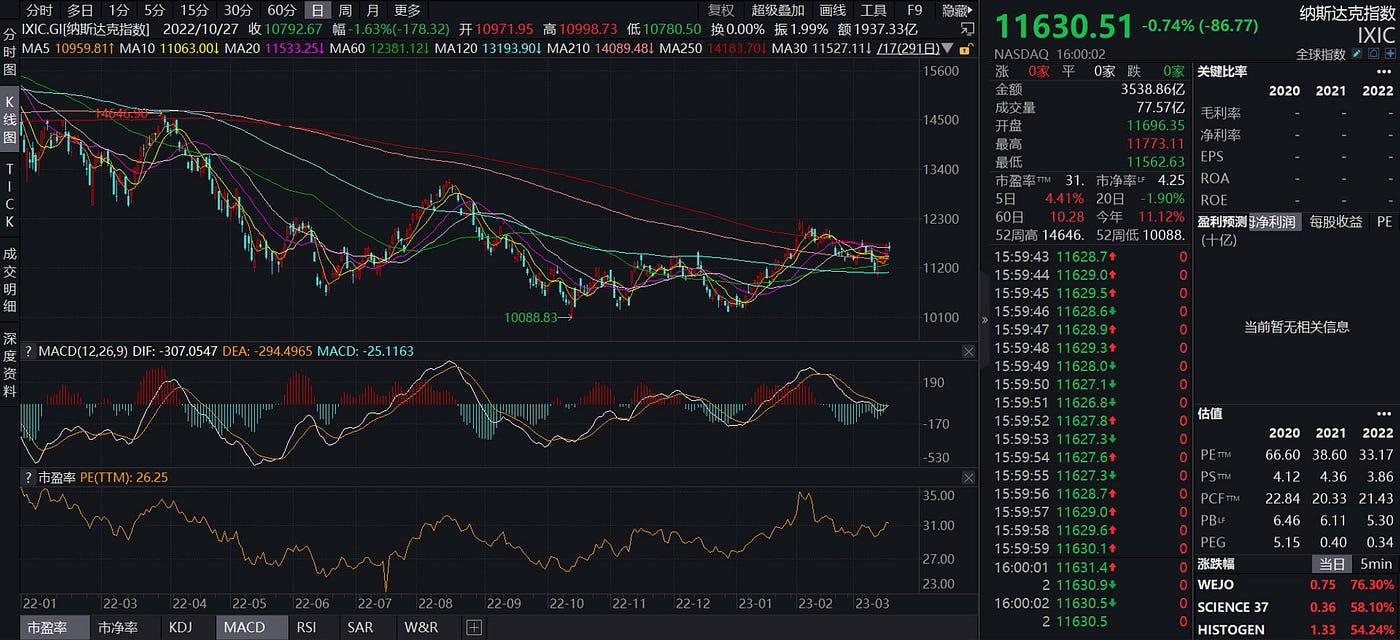Select the PE forecast tab
Viewport: 1400px width, 640px height.
[x=1384, y=221]
